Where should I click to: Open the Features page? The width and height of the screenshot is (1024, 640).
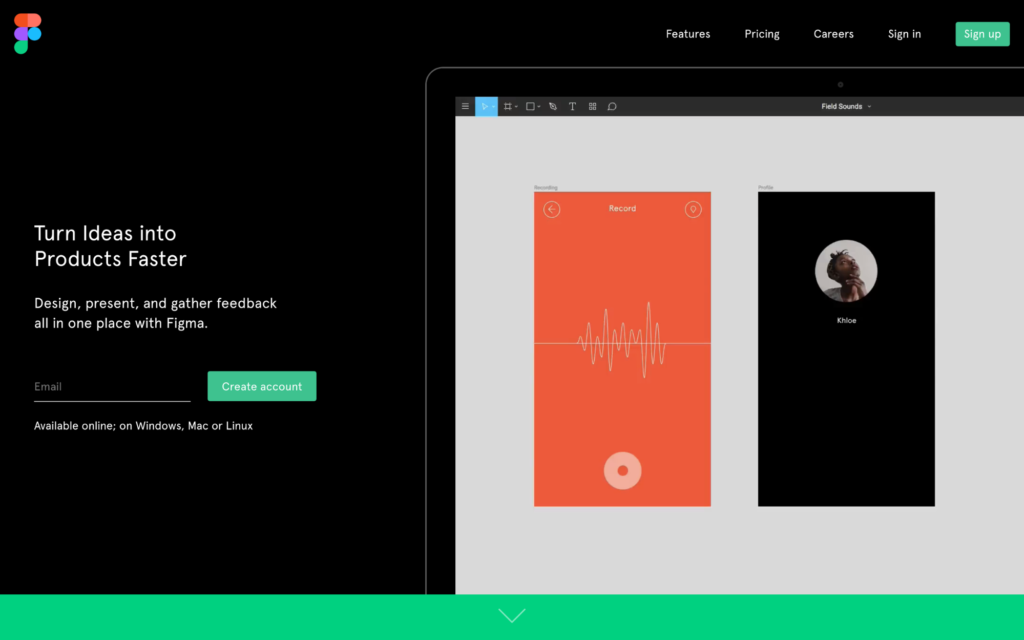pos(688,34)
